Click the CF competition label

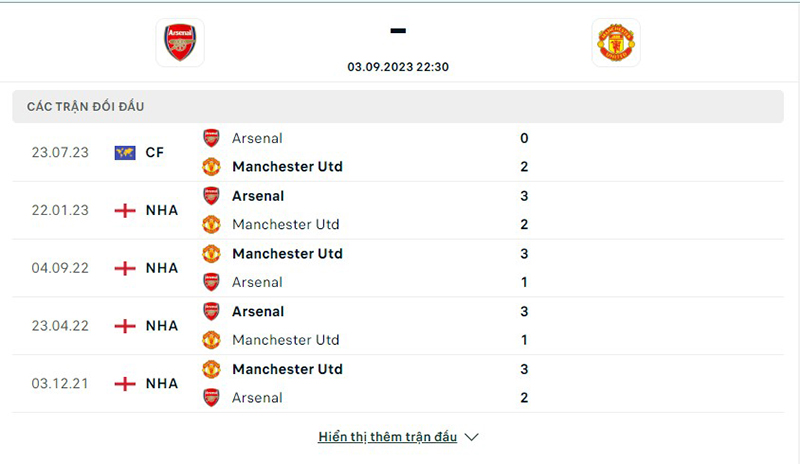click(155, 153)
